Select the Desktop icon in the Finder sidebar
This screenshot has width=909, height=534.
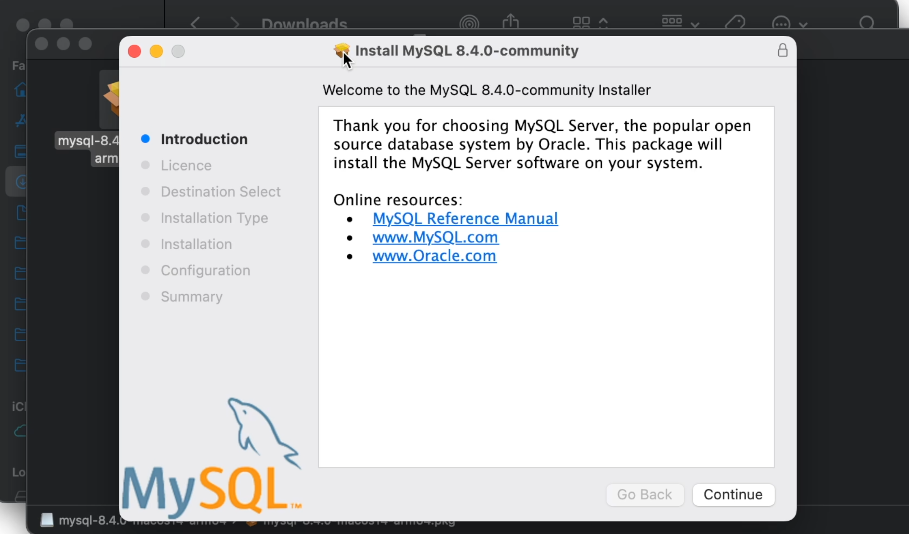tap(20, 151)
